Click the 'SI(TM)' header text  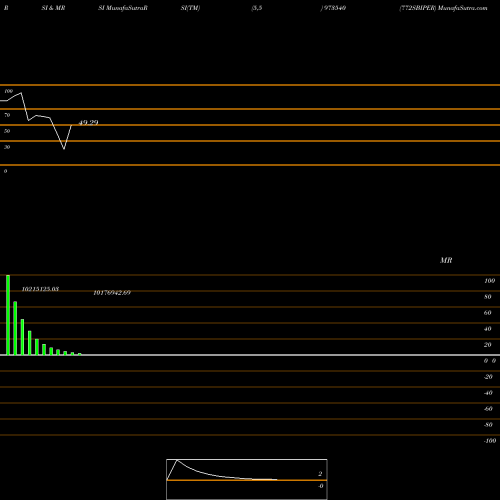(190, 8)
